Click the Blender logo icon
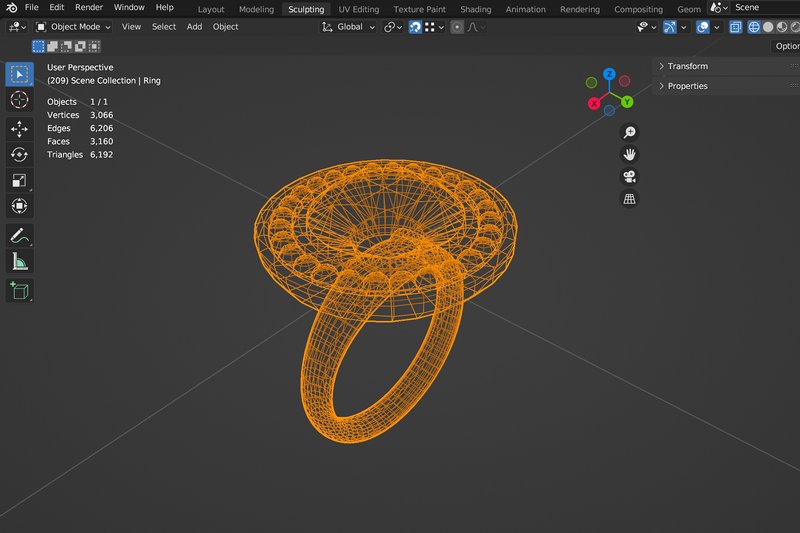800x533 pixels. (x=11, y=8)
